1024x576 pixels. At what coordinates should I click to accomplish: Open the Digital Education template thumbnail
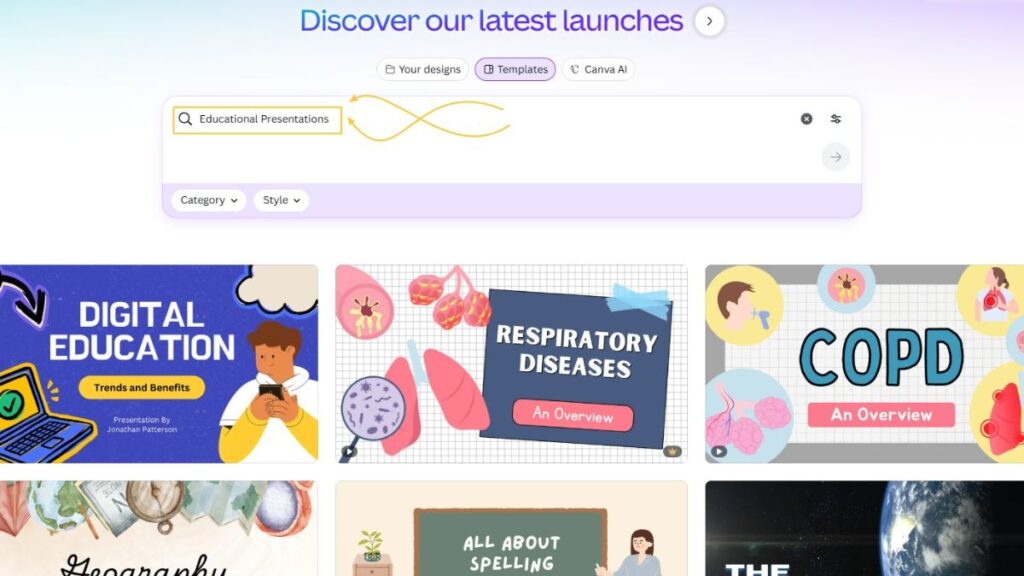[159, 364]
